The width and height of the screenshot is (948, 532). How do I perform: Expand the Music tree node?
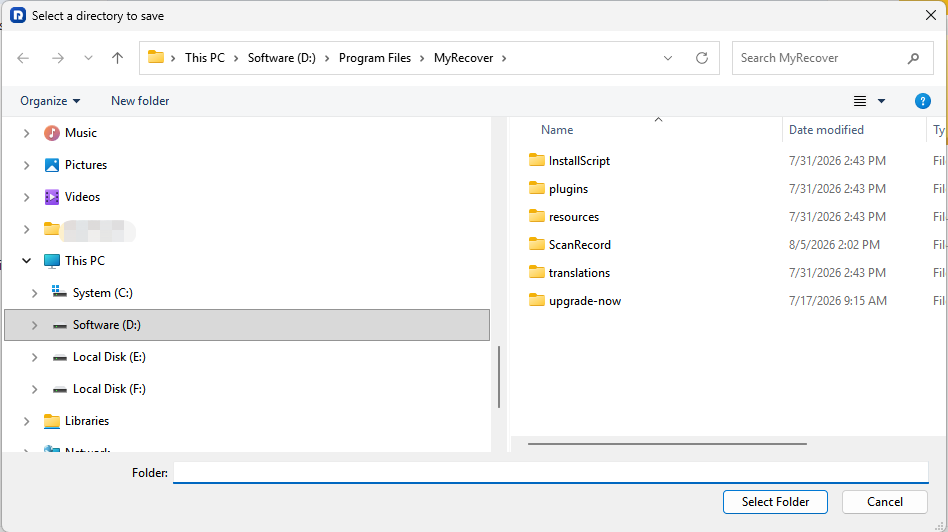pyautogui.click(x=27, y=133)
